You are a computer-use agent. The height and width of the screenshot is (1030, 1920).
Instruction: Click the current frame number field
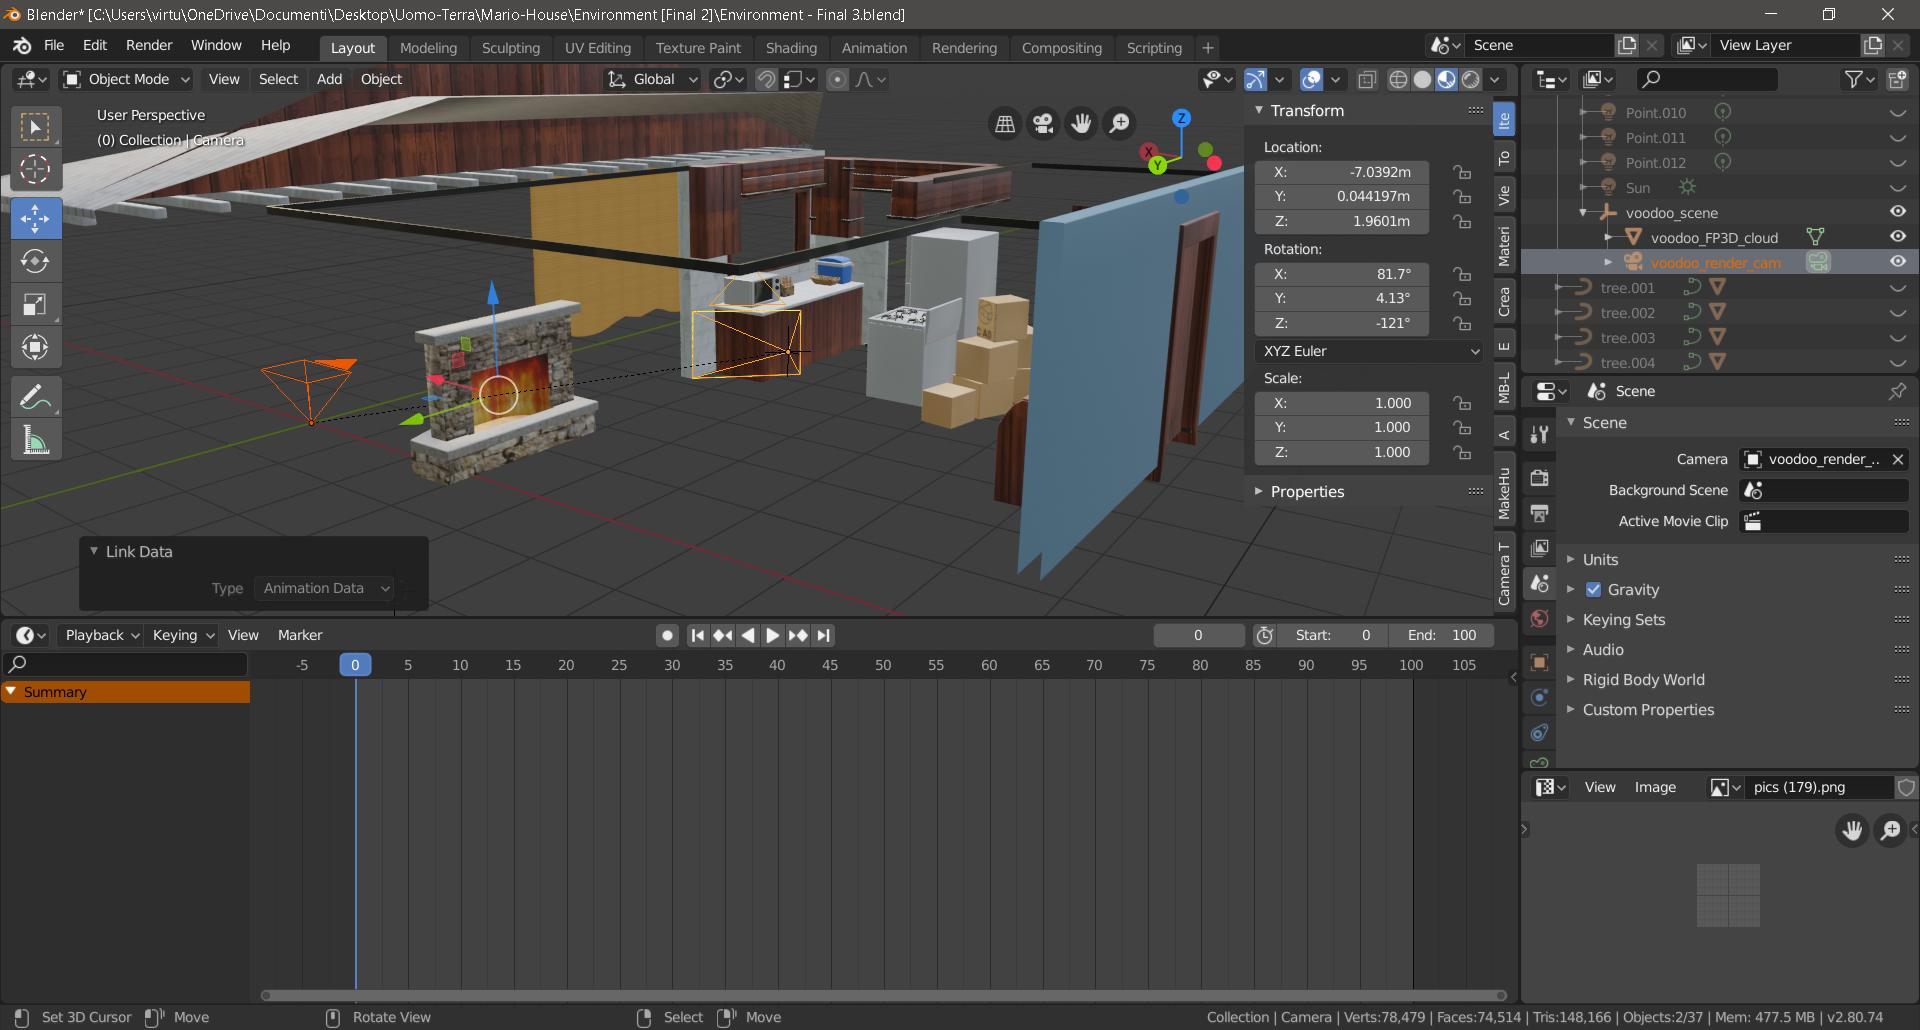[x=1198, y=635]
